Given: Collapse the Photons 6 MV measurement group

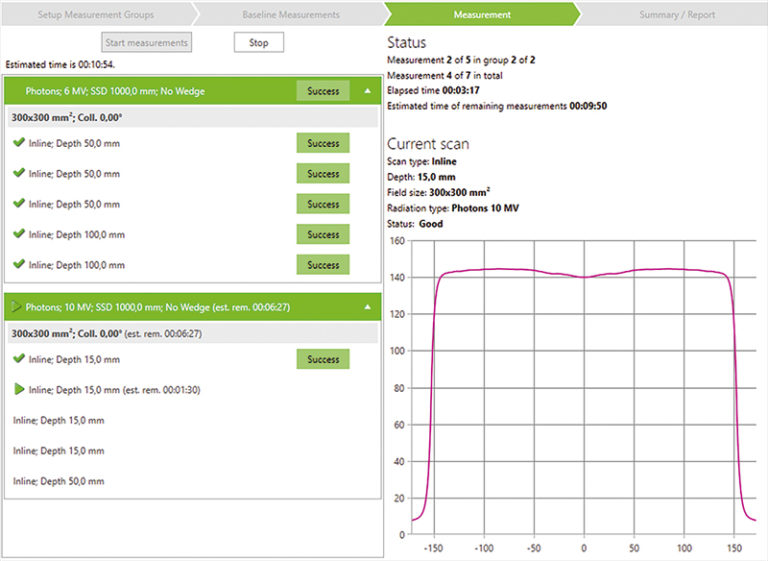Looking at the screenshot, I should [x=367, y=91].
